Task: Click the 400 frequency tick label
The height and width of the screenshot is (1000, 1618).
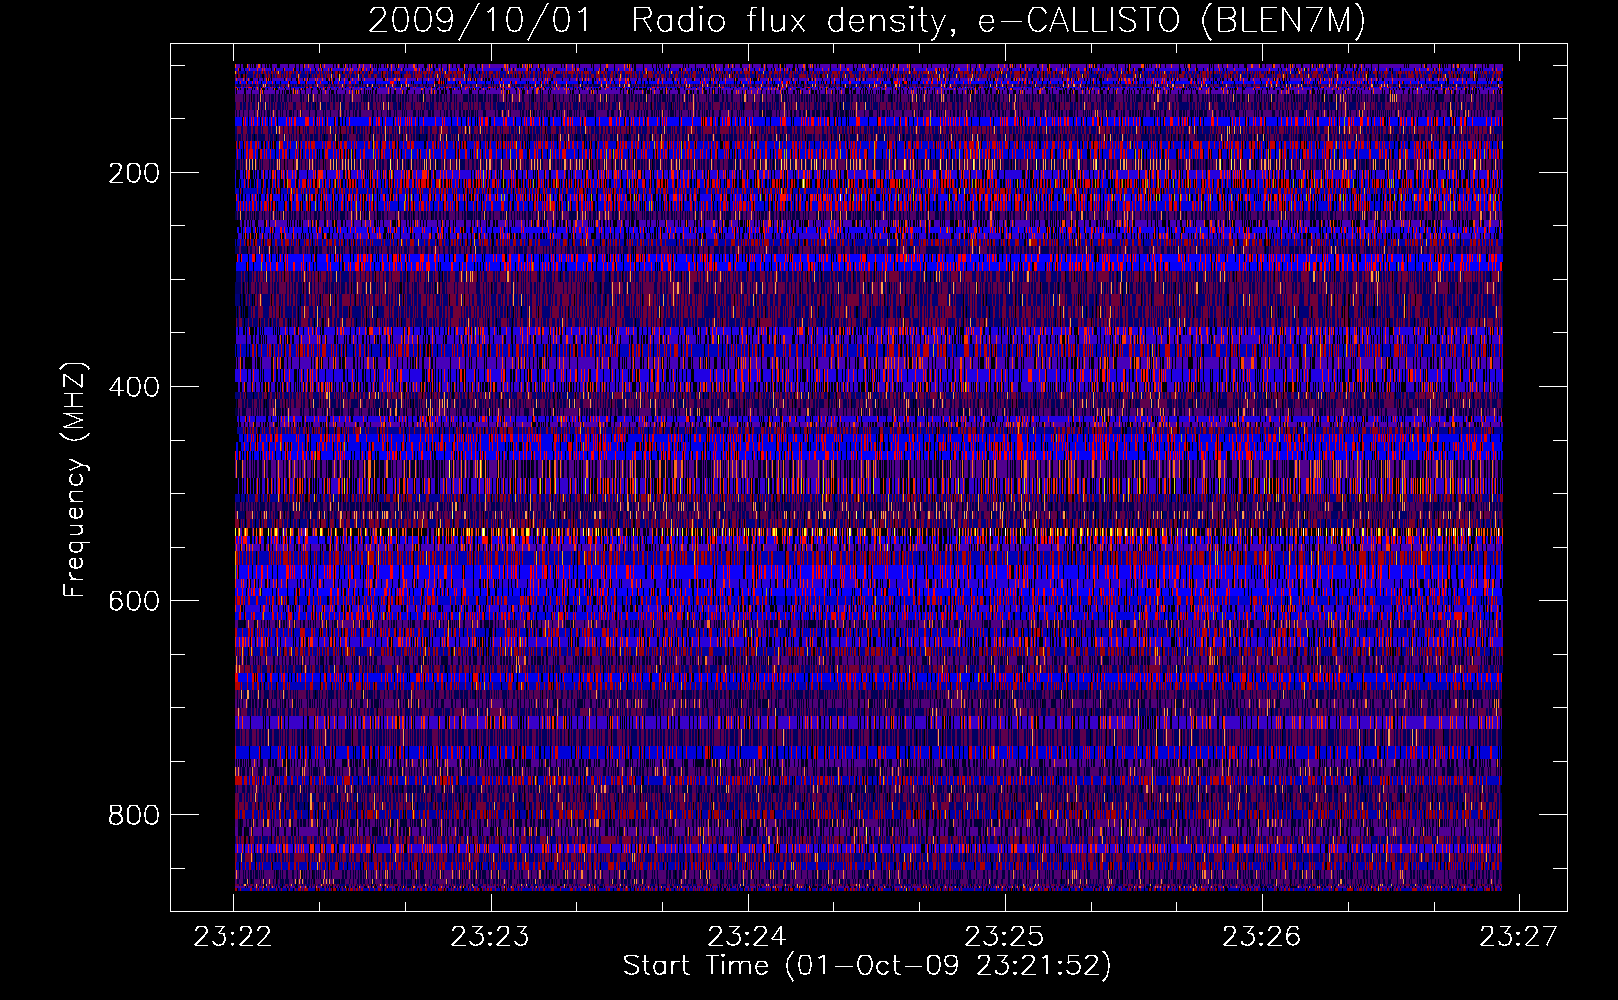Action: (x=134, y=387)
